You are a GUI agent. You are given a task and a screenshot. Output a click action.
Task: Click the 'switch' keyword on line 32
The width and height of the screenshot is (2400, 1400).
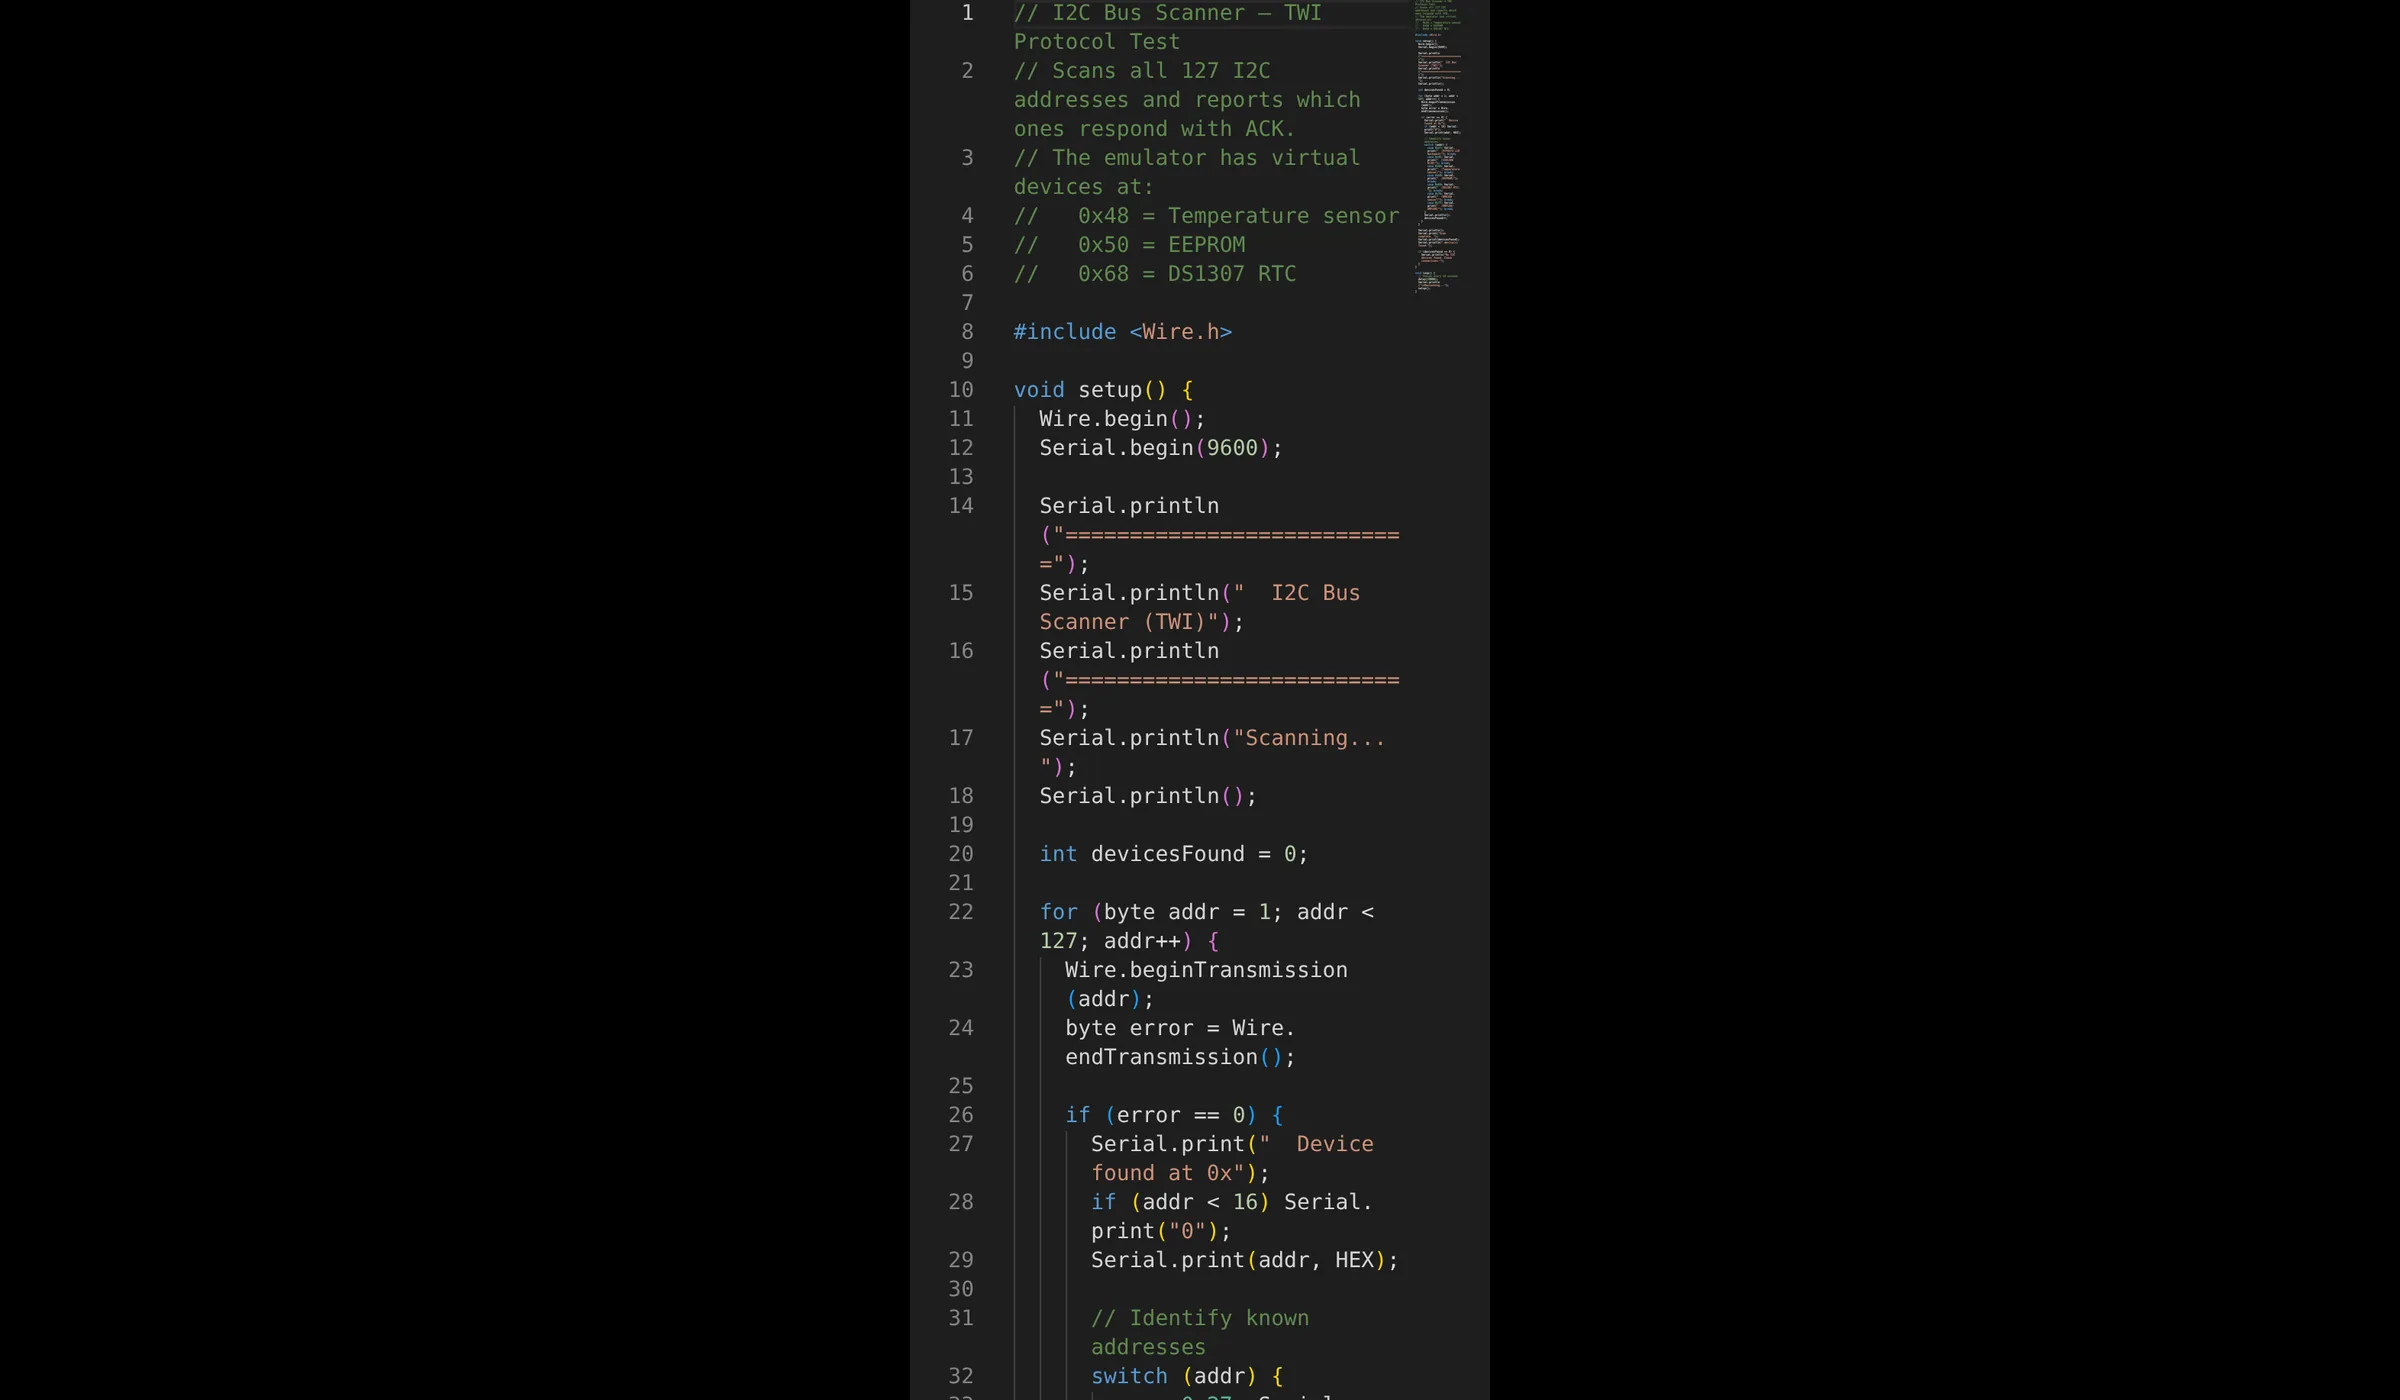[1129, 1376]
